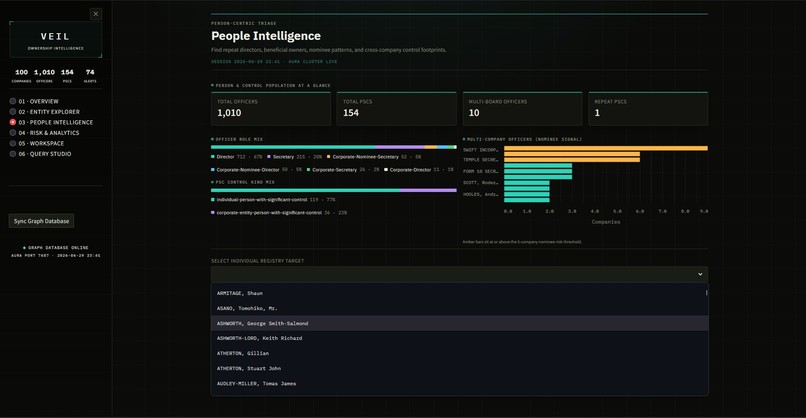Focus the Select Individual Registry Target field
The height and width of the screenshot is (418, 806).
click(459, 274)
